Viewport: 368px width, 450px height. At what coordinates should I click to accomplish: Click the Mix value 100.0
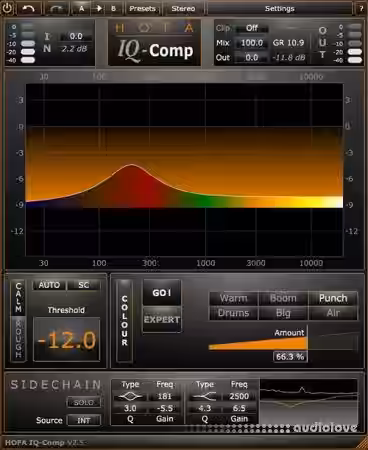(x=252, y=43)
